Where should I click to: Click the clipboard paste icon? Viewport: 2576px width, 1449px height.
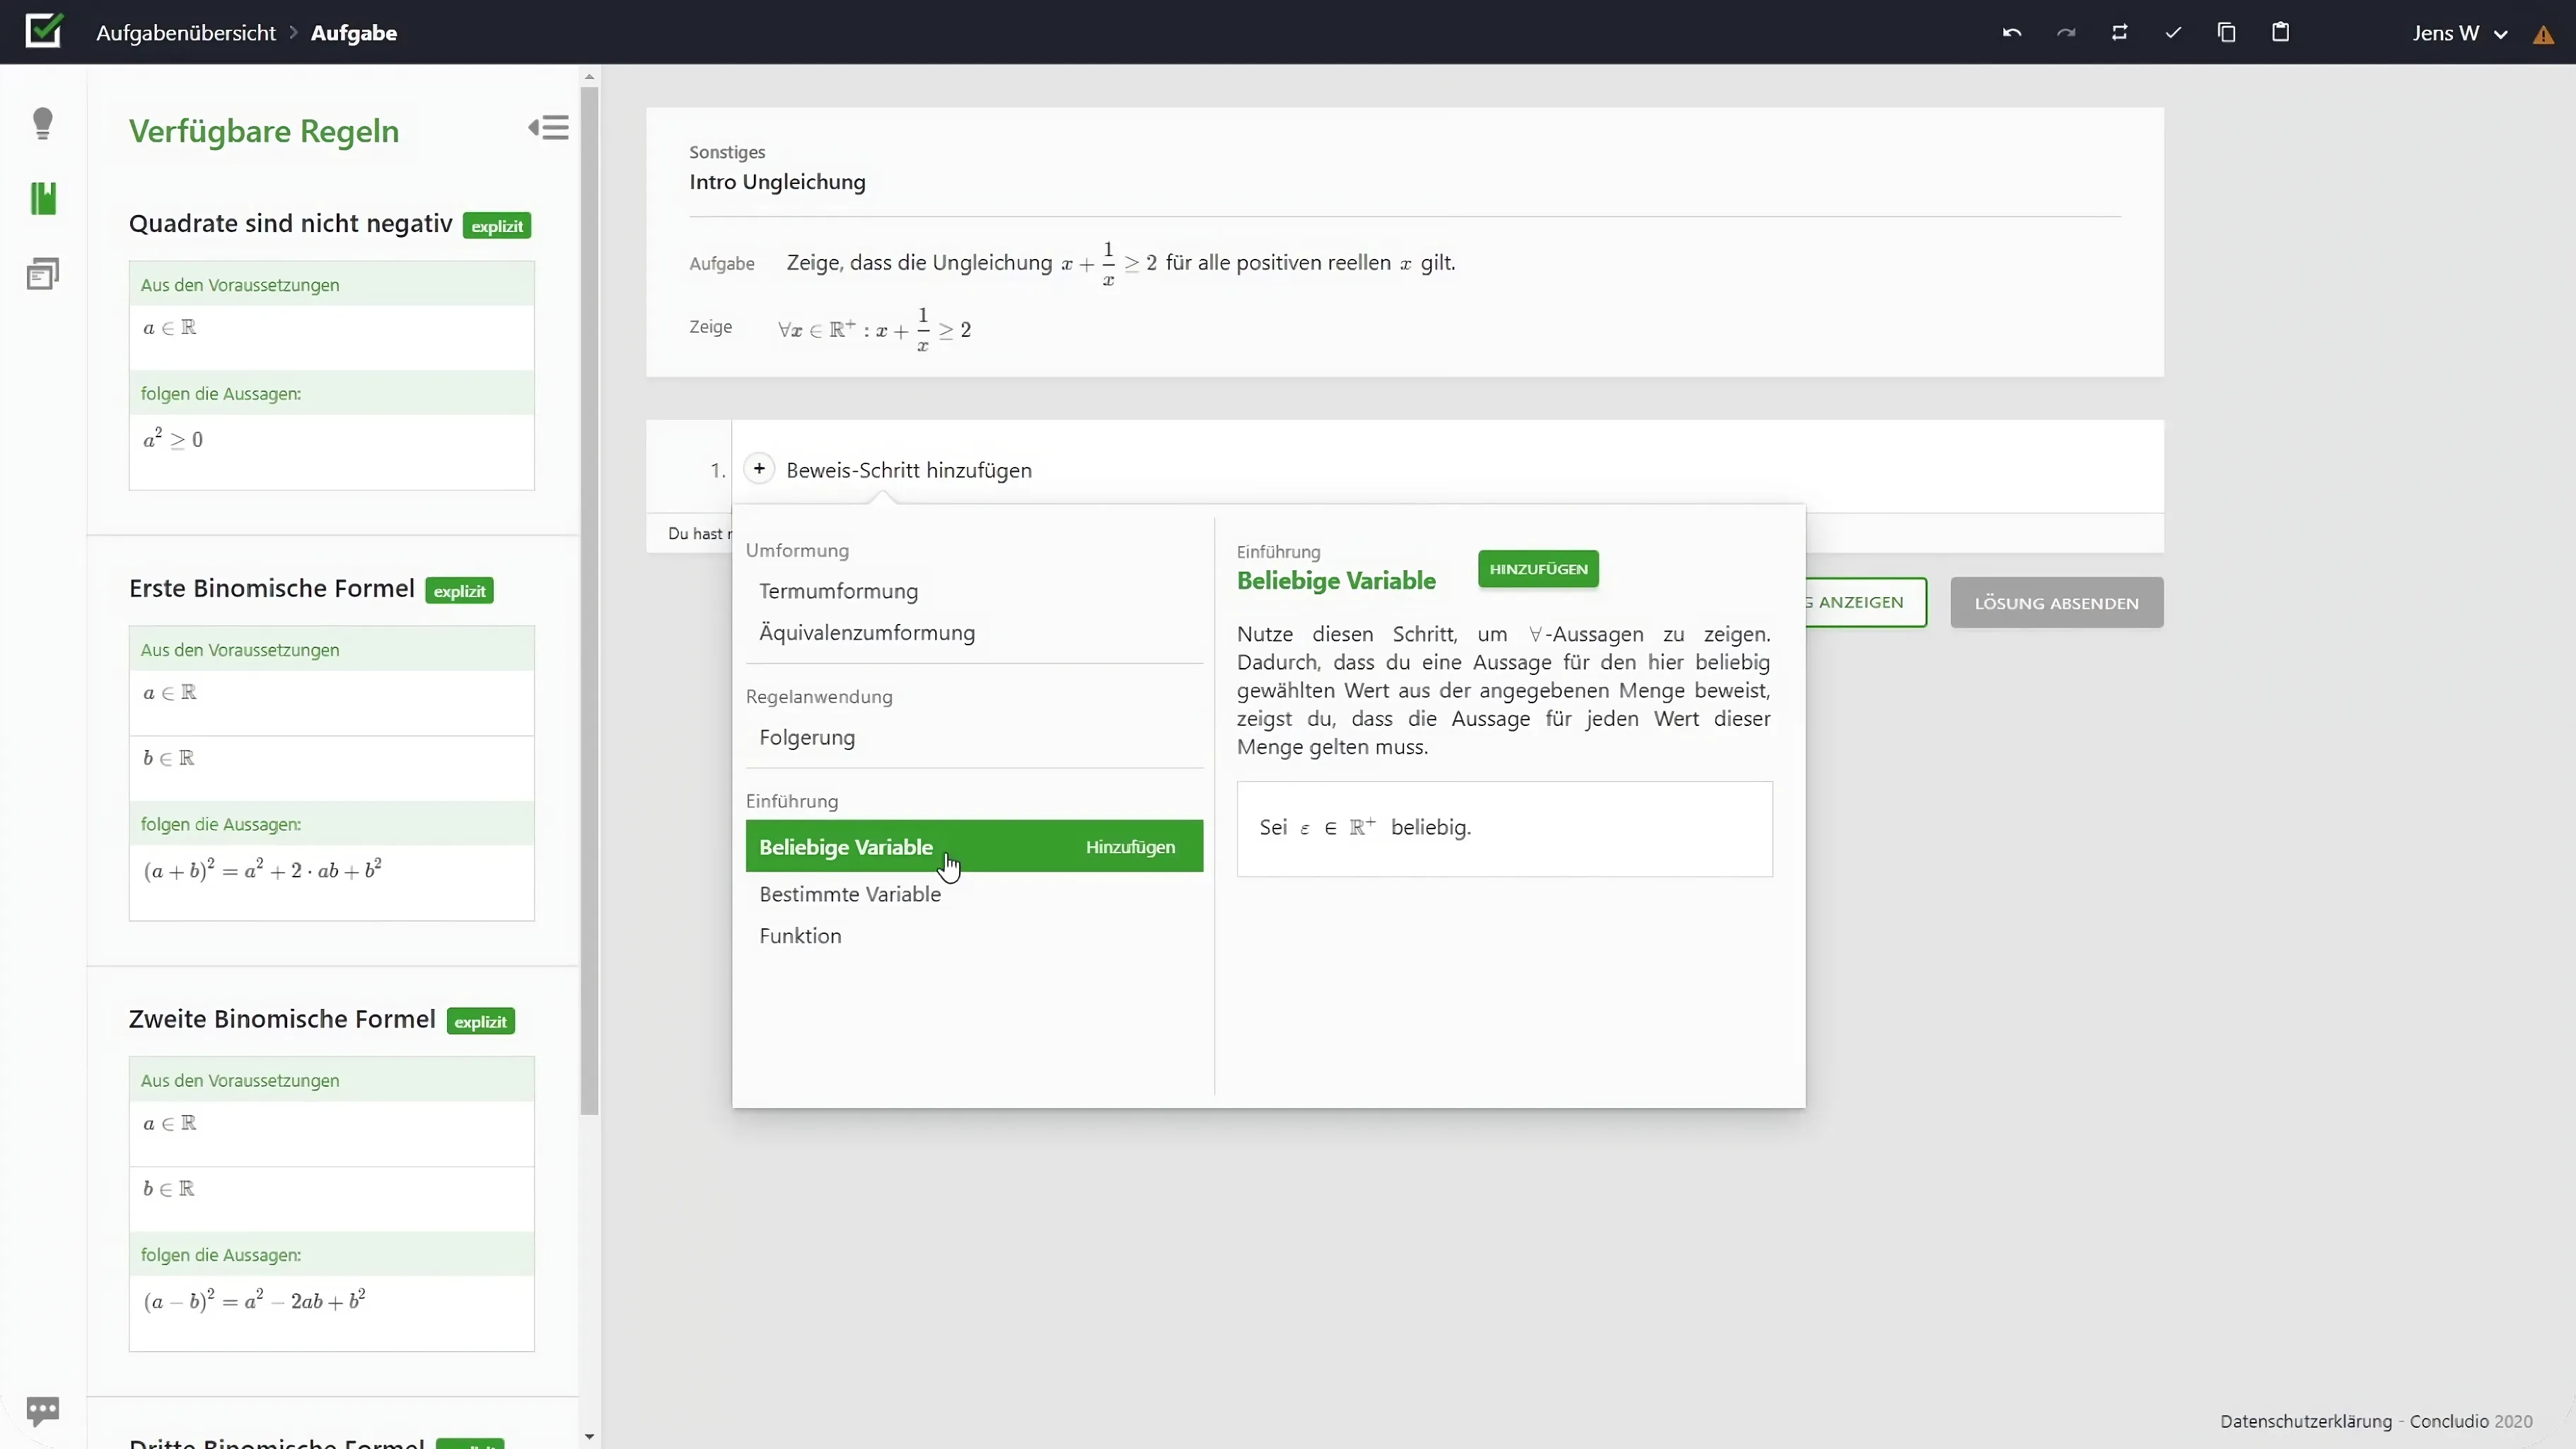2281,33
